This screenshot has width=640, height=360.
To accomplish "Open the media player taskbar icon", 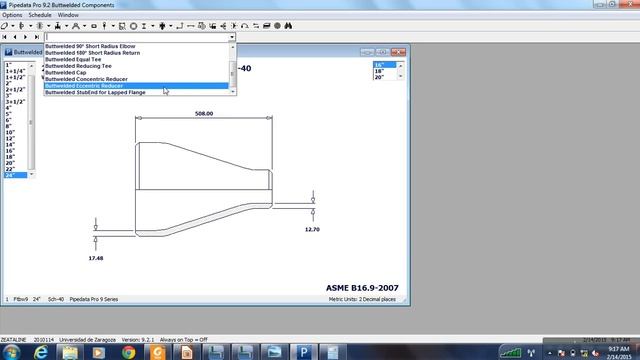I will (x=99, y=352).
